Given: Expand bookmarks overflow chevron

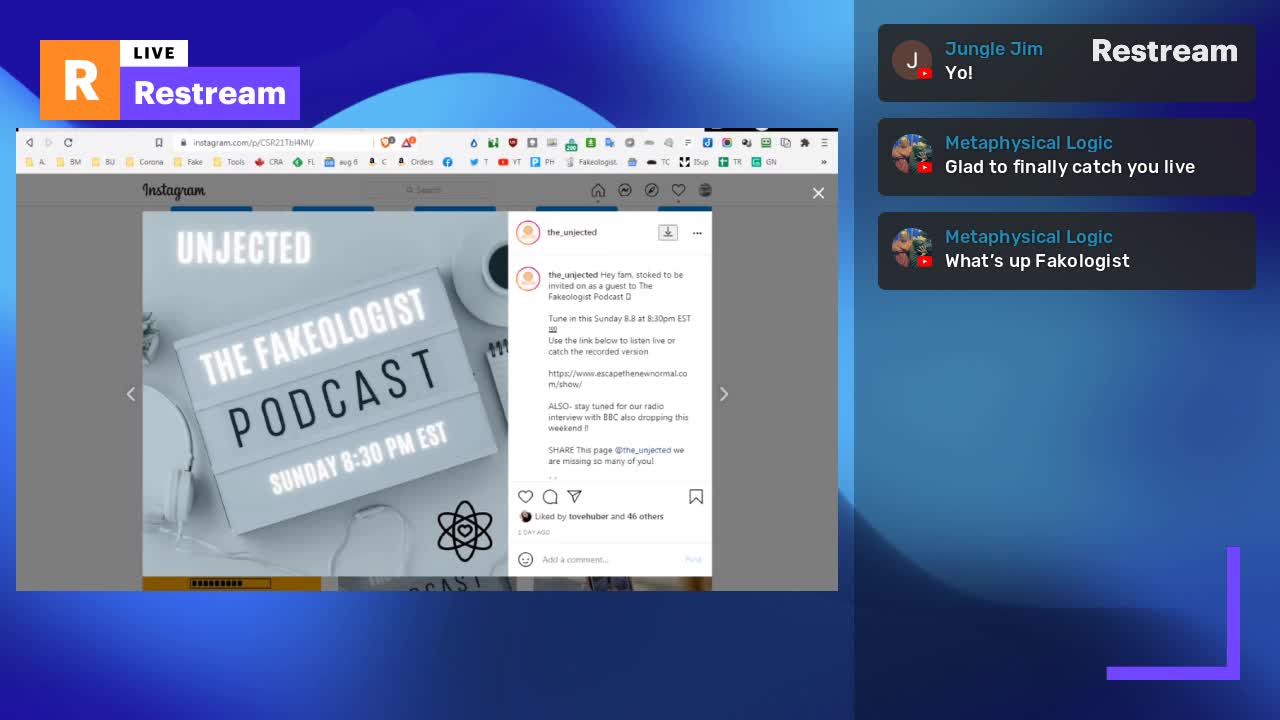Looking at the screenshot, I should (824, 162).
